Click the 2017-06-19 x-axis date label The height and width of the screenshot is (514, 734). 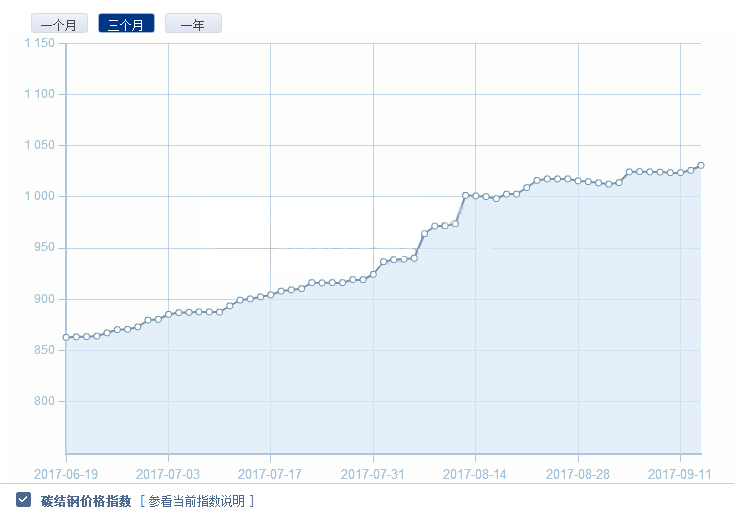click(x=66, y=473)
